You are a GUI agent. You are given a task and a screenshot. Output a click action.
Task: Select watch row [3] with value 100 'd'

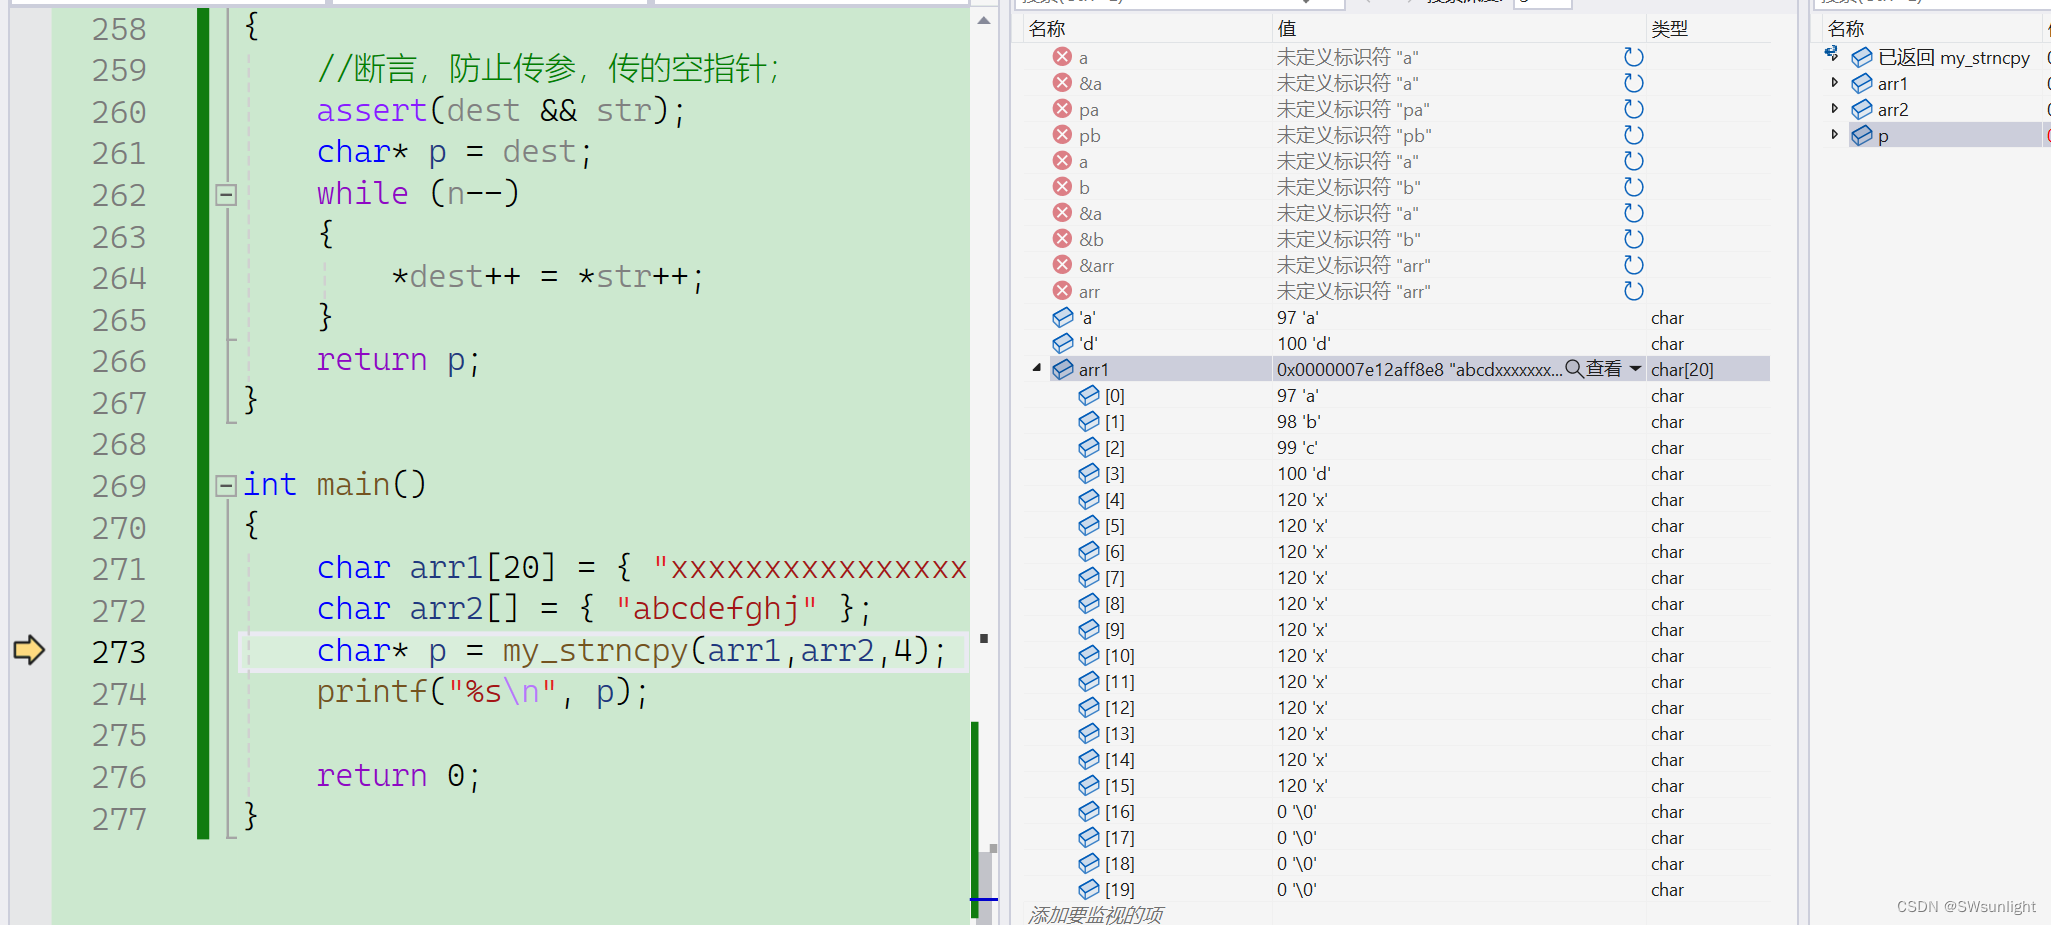click(x=1396, y=473)
